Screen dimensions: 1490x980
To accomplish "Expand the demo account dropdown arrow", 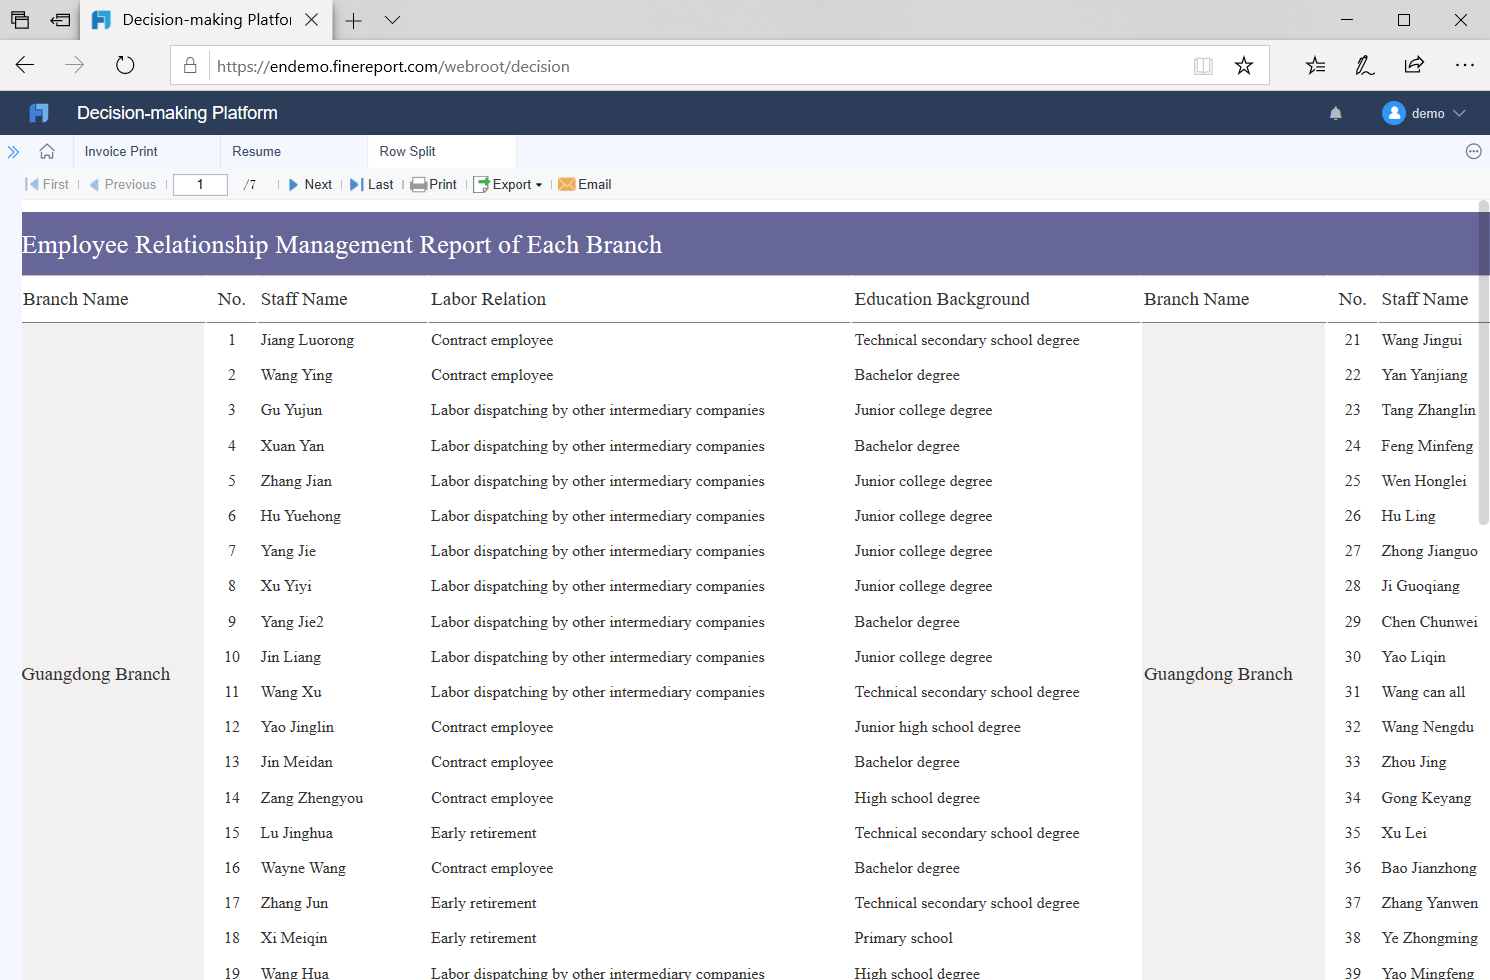I will (1459, 113).
